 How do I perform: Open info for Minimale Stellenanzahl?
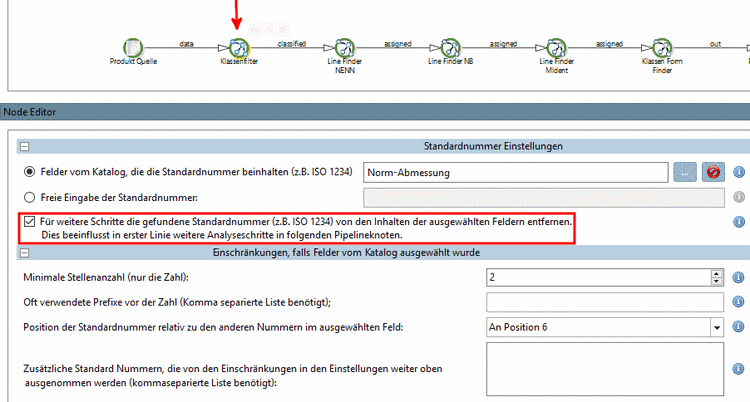739,278
